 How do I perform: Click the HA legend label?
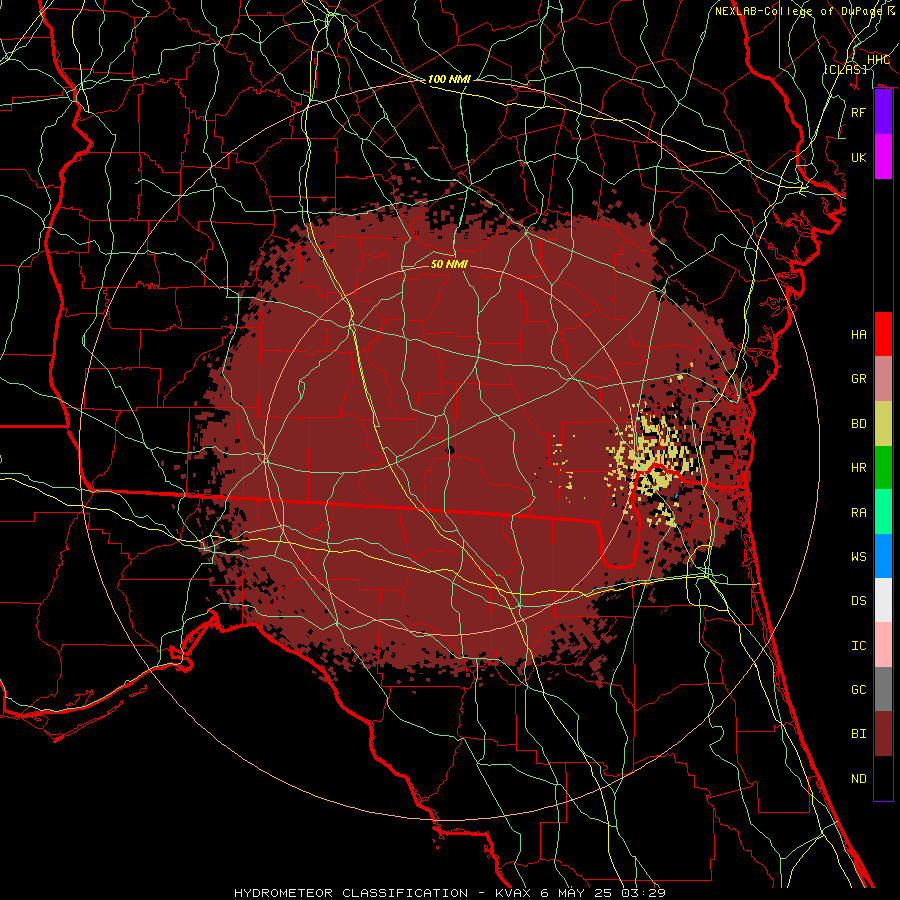pyautogui.click(x=859, y=335)
